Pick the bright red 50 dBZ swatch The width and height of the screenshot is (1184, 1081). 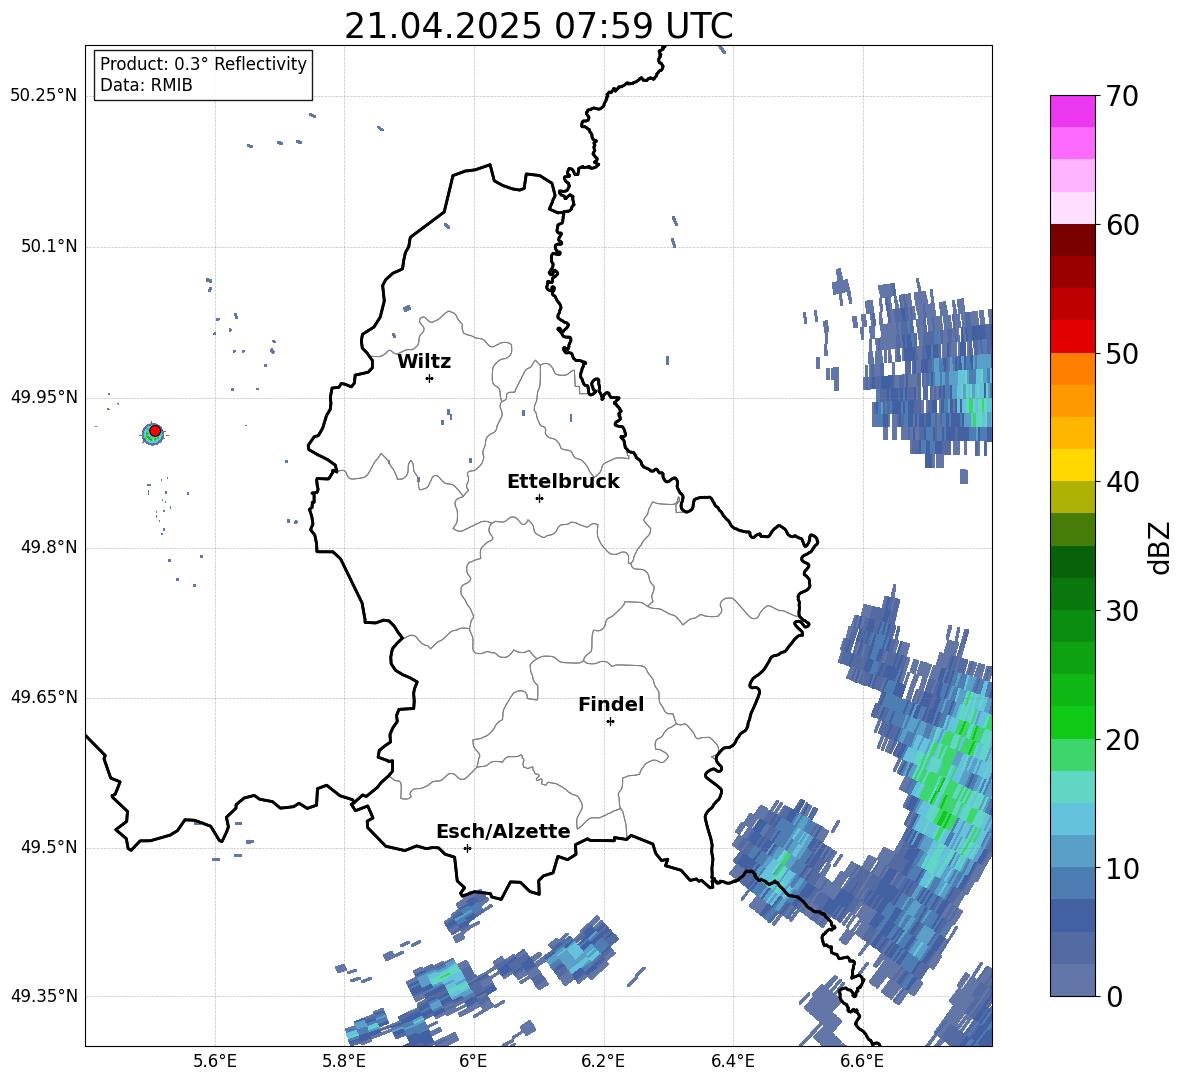(x=1072, y=337)
